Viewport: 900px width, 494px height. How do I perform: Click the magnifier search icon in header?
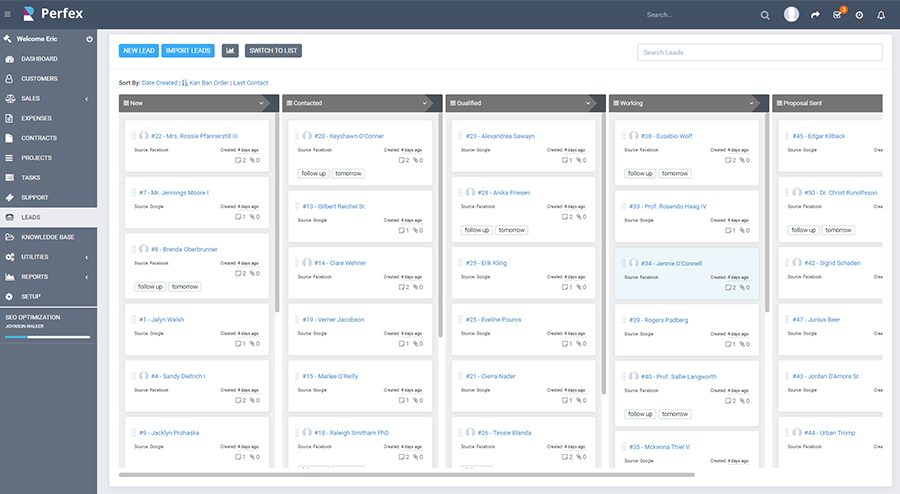point(765,15)
